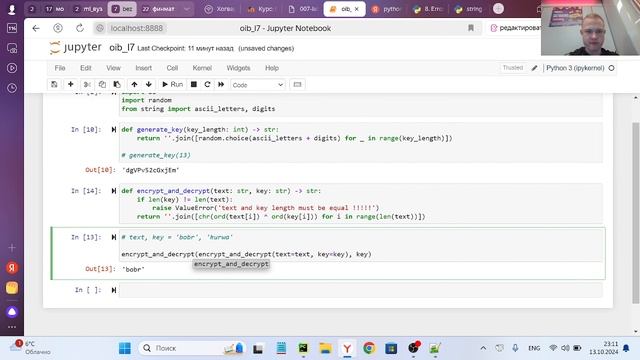Click the Python 3 kernel indicator circle

coord(611,68)
